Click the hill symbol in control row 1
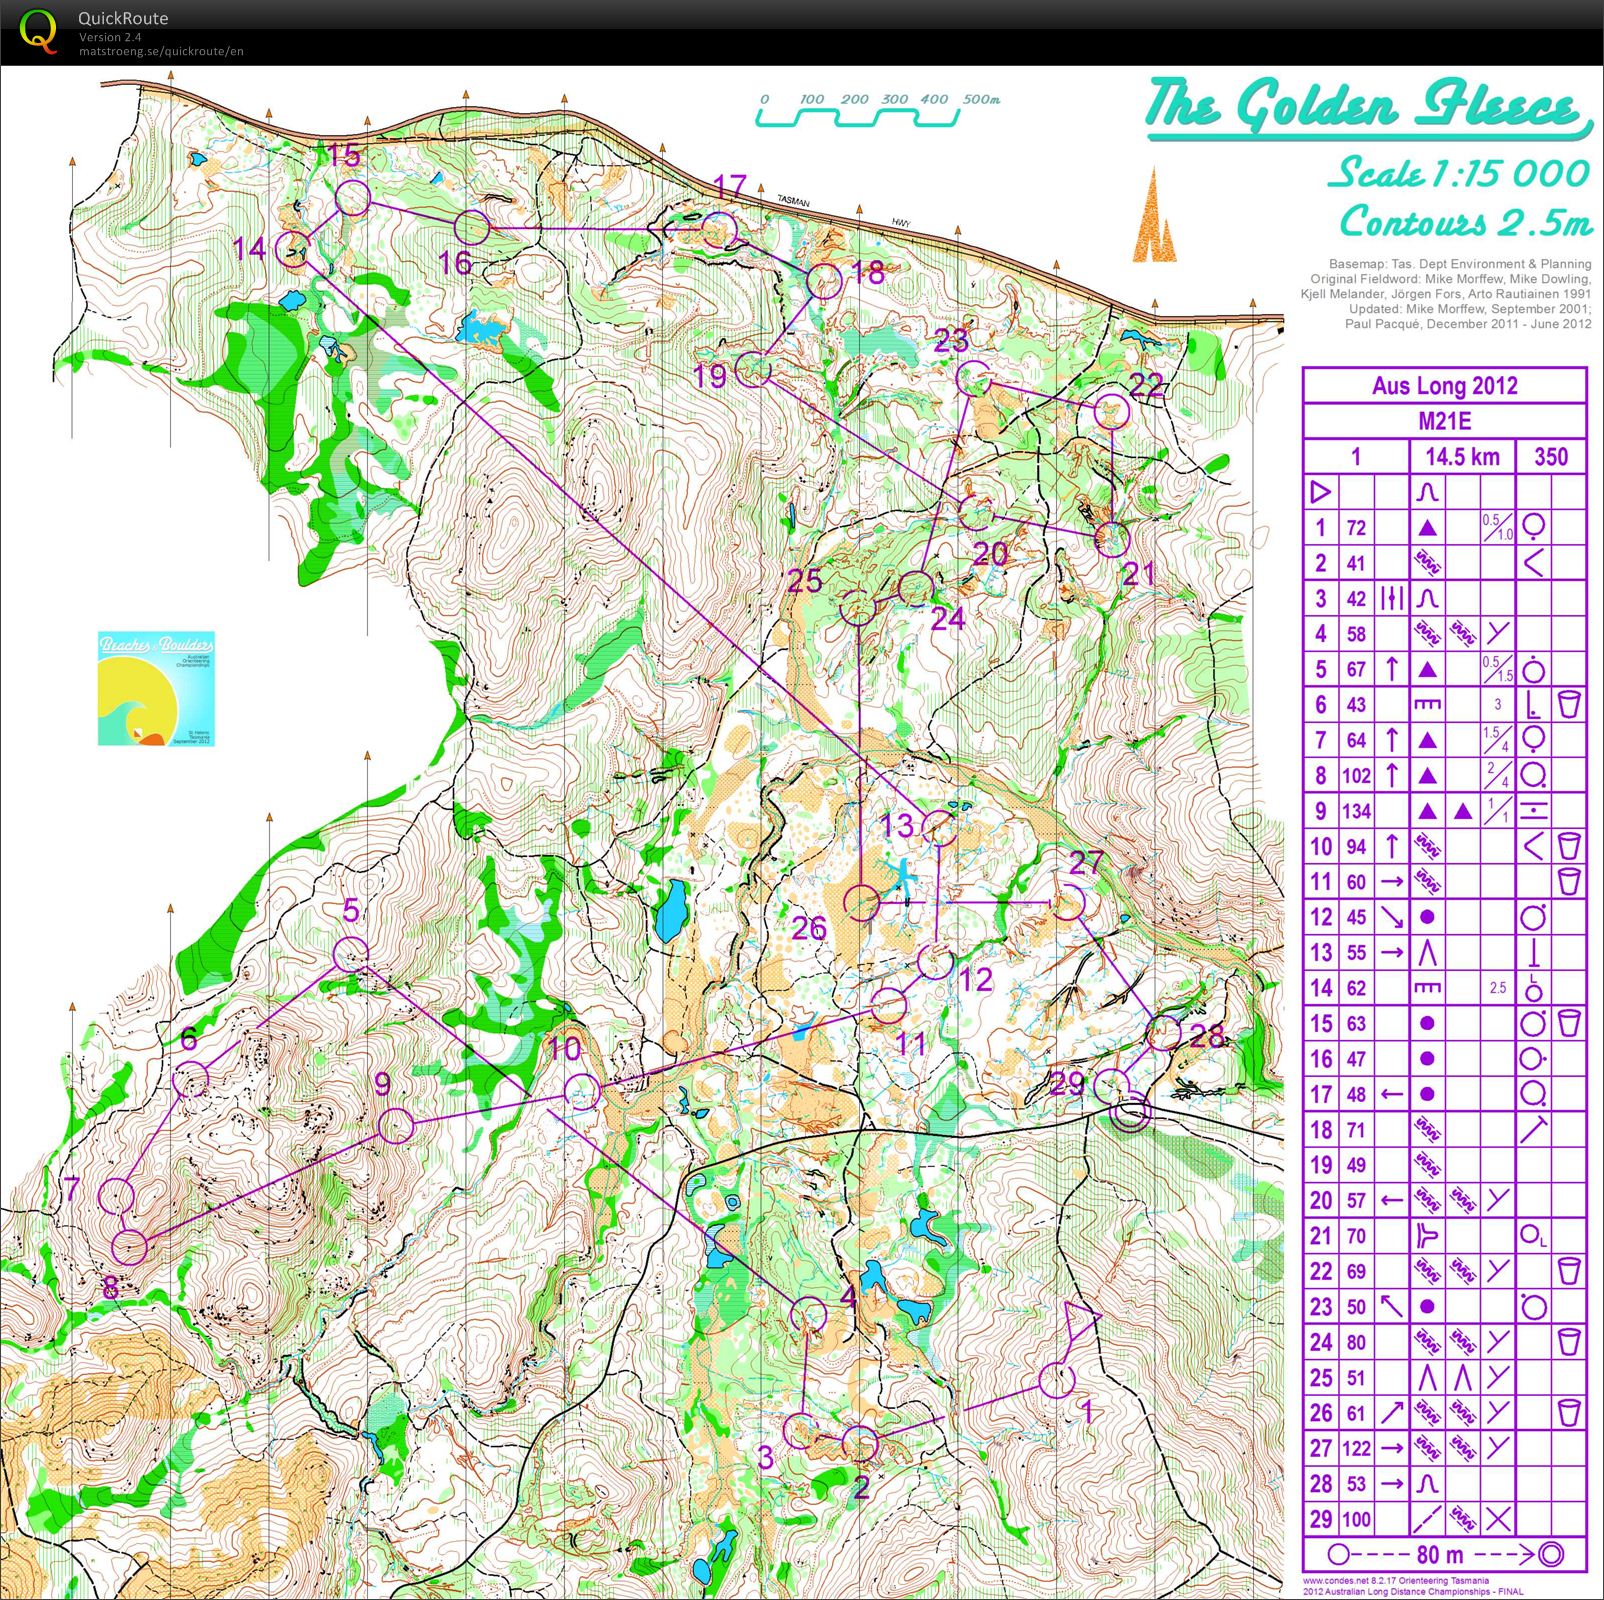Screen dimensions: 1604x1600 [1428, 527]
